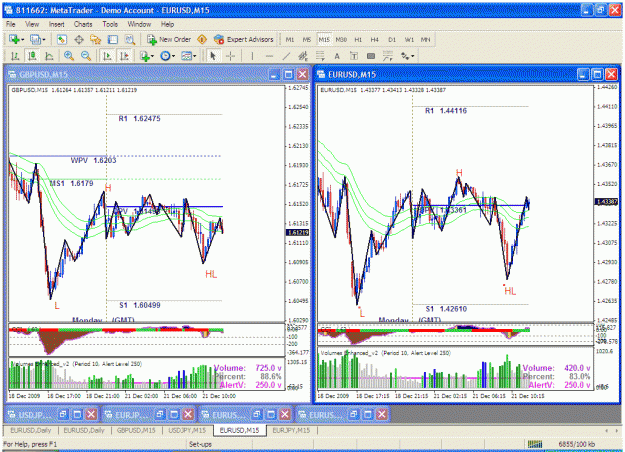Switch chart to MN timeframe
Screen dimensions: 625x452
coord(425,39)
